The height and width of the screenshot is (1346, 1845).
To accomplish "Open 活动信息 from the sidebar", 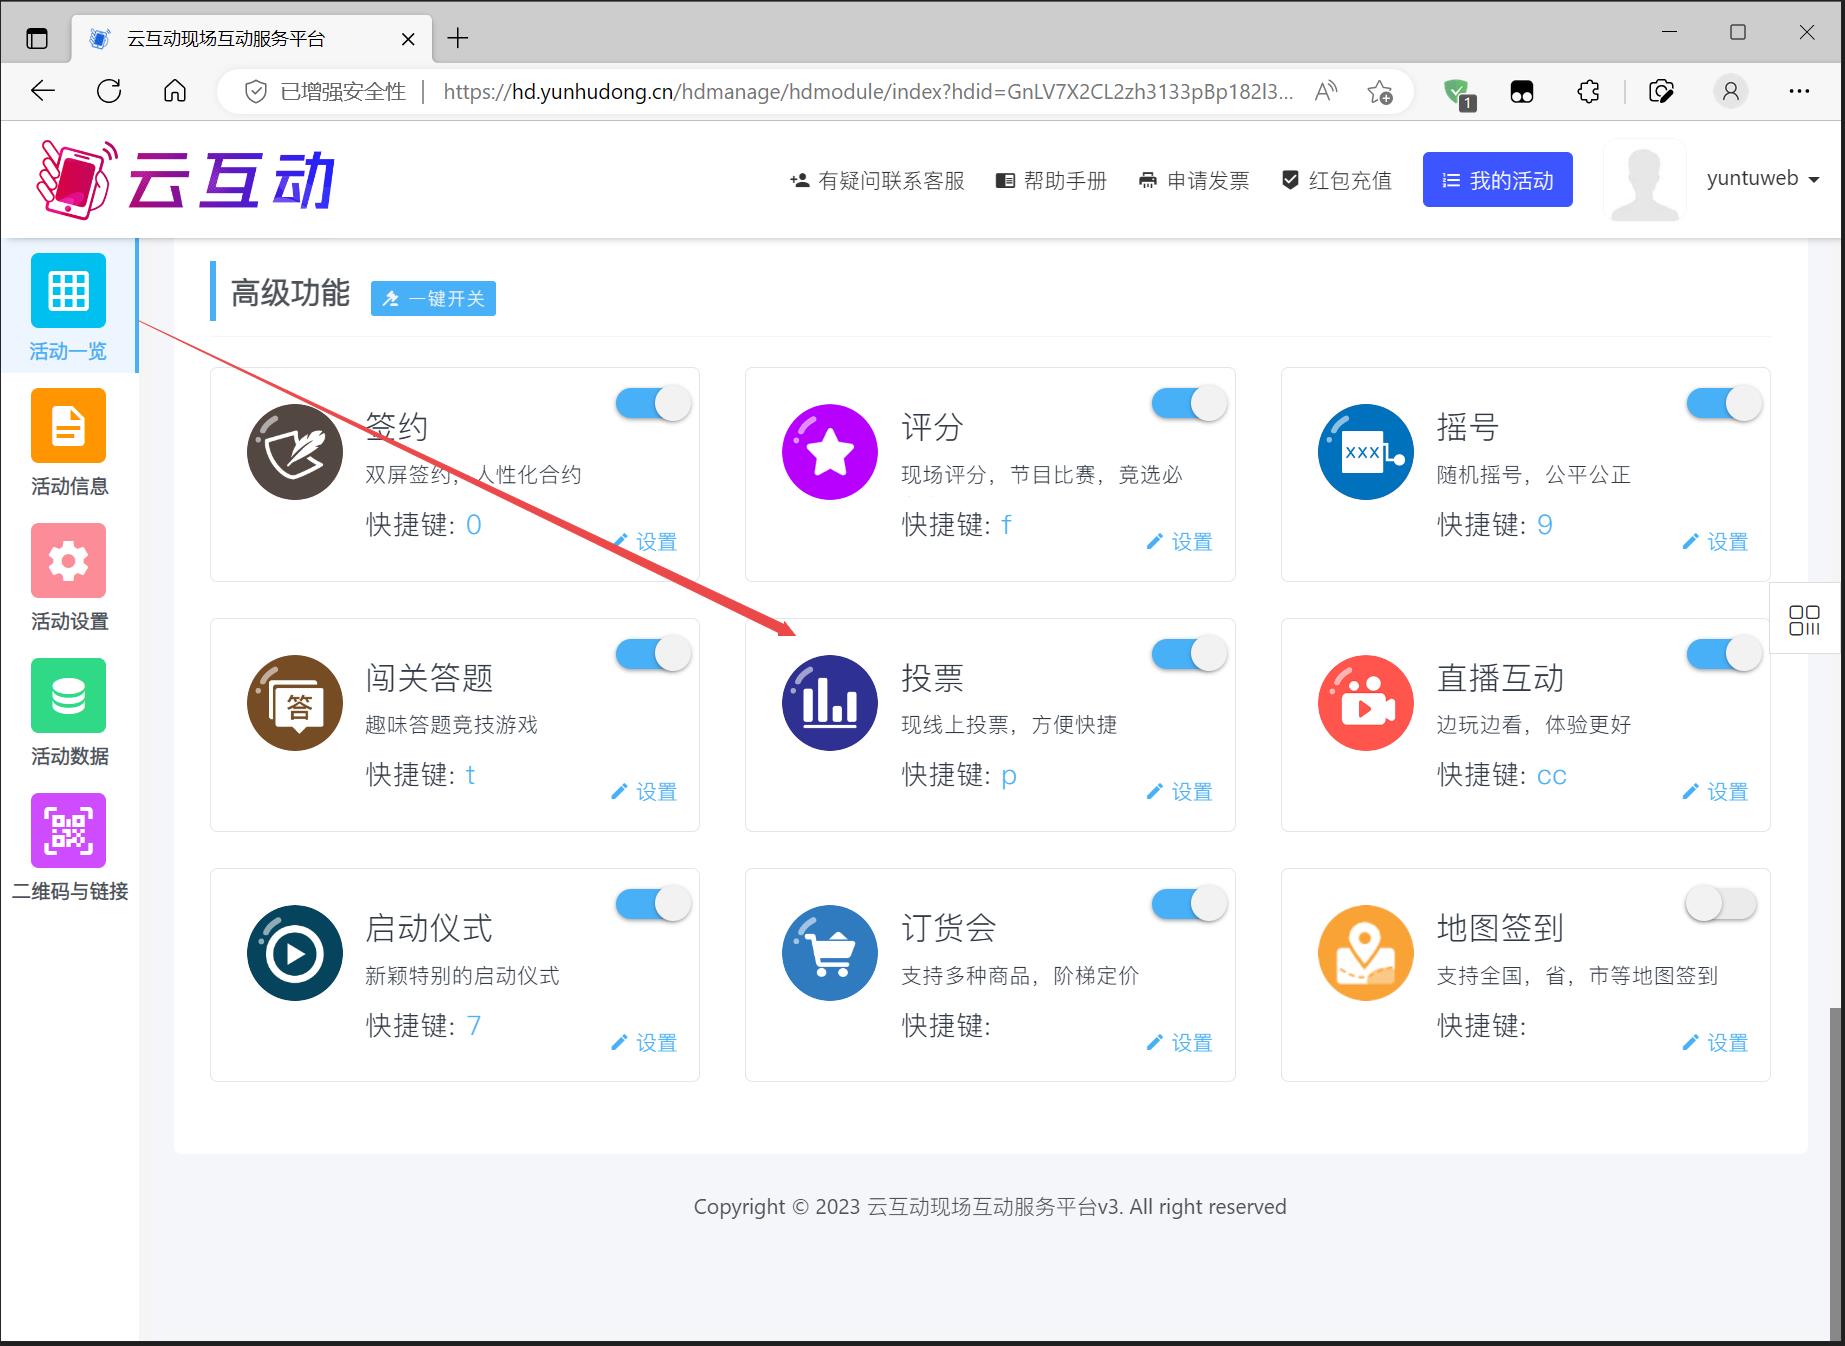I will pos(68,426).
